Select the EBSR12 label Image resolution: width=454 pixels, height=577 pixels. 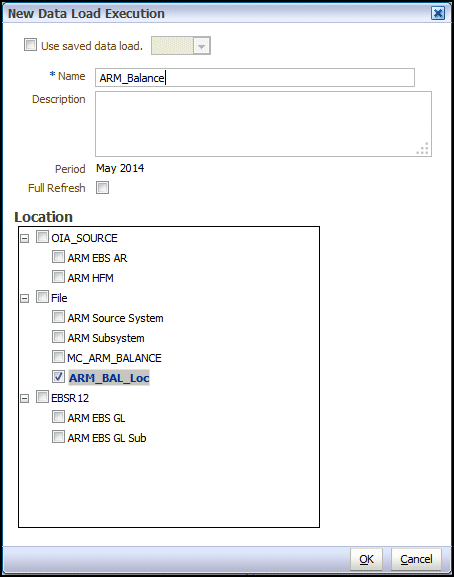70,398
